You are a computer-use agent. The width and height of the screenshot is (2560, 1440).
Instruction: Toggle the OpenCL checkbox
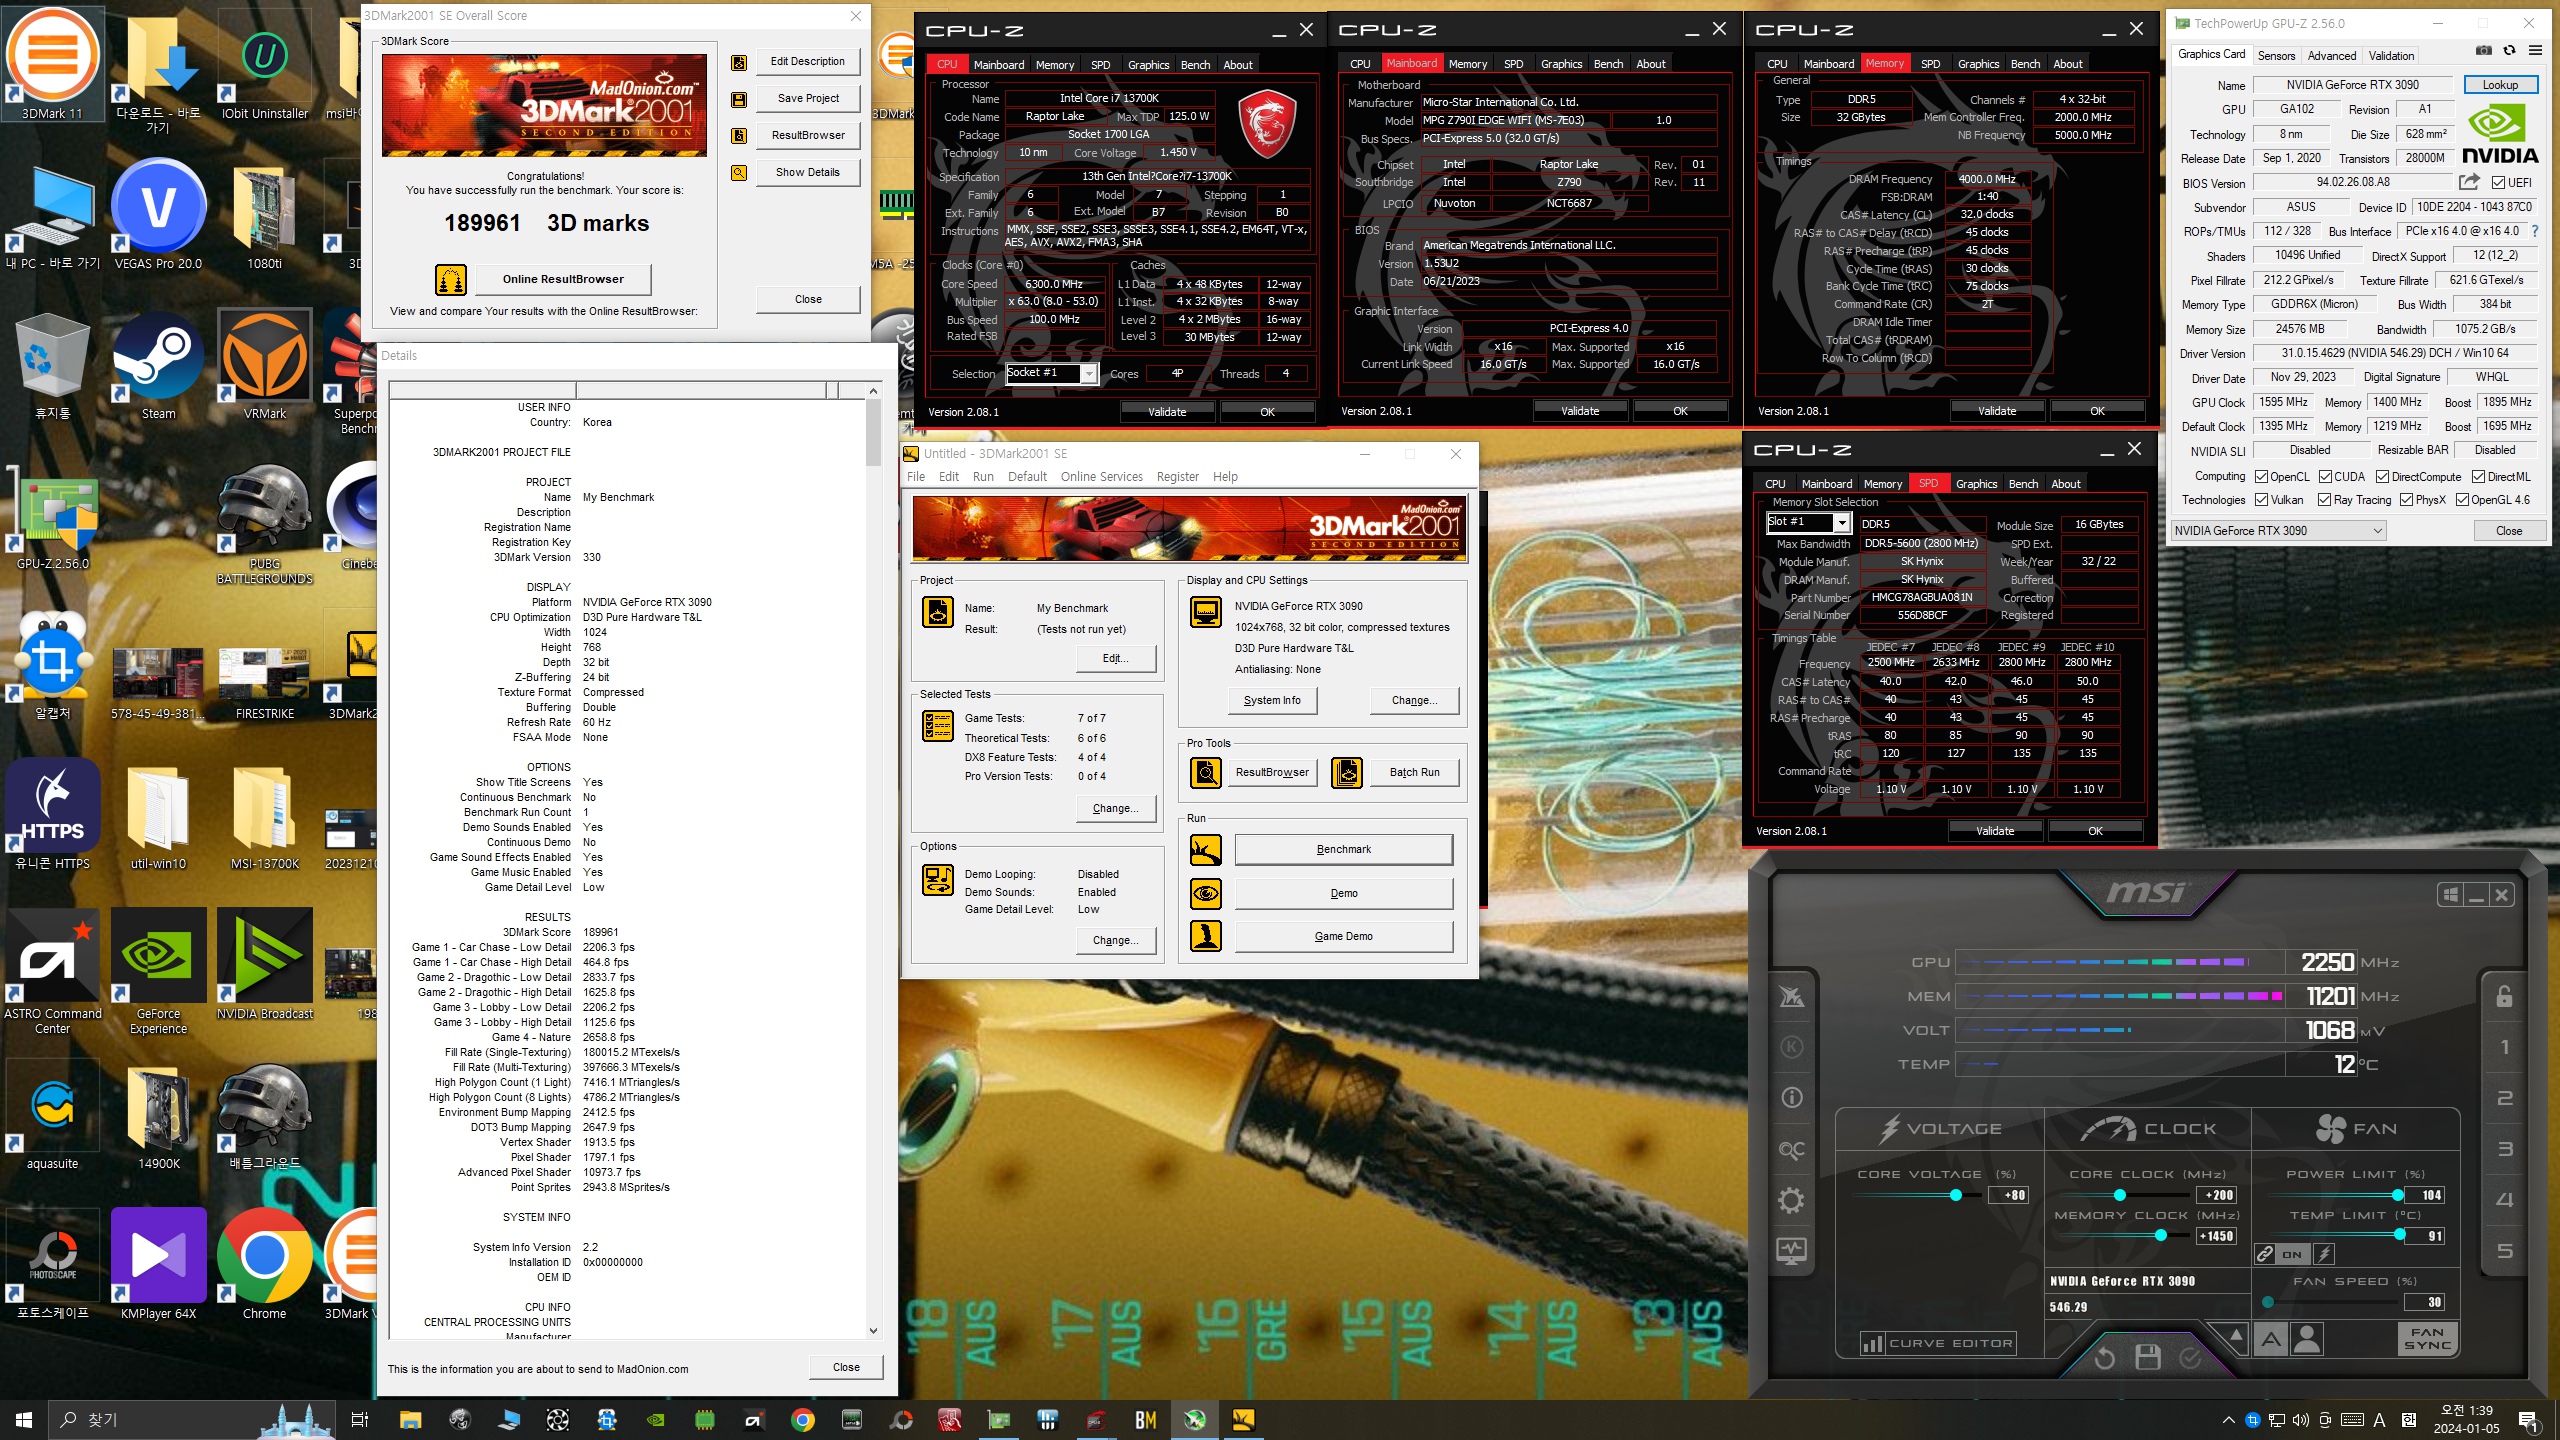click(x=2261, y=477)
